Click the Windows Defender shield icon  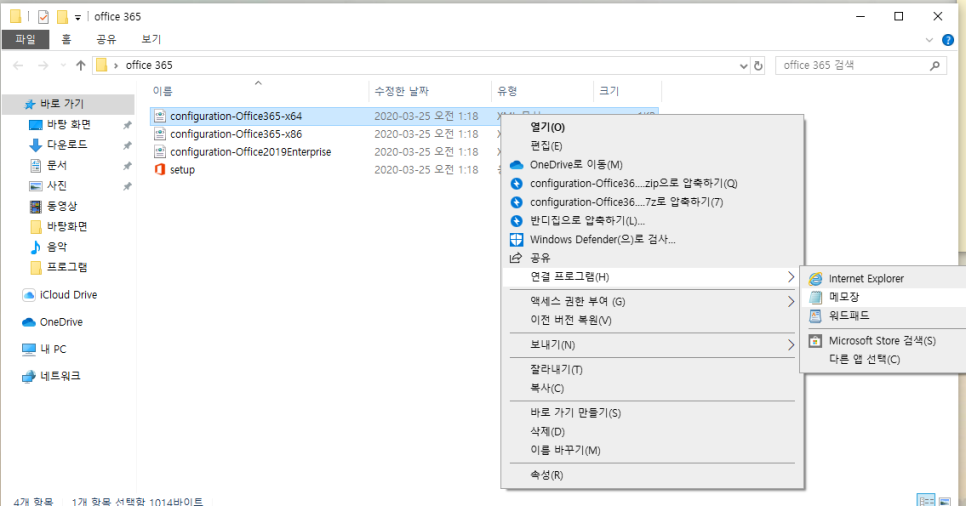(516, 239)
